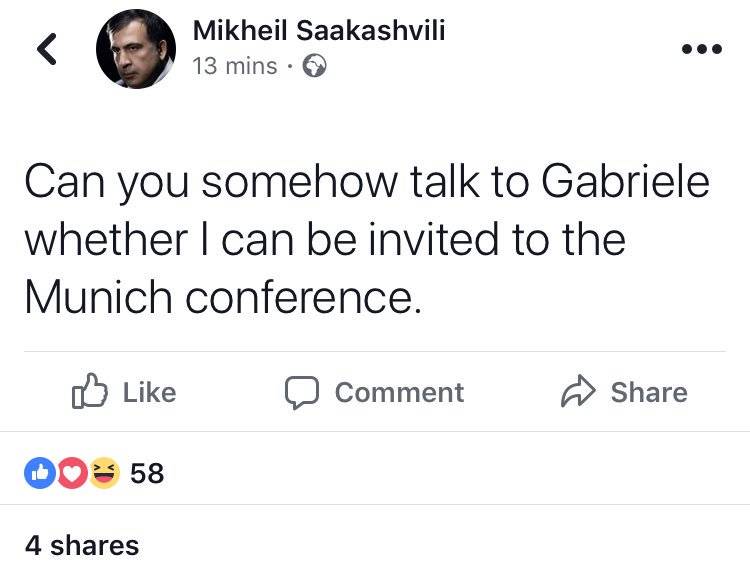
Task: Click the laughing Haha reaction emoji
Action: 102,472
